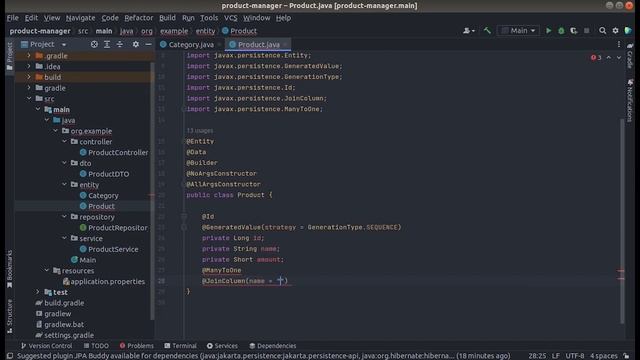The image size is (640, 360).
Task: Open the Version Control tool window
Action: pyautogui.click(x=46, y=346)
